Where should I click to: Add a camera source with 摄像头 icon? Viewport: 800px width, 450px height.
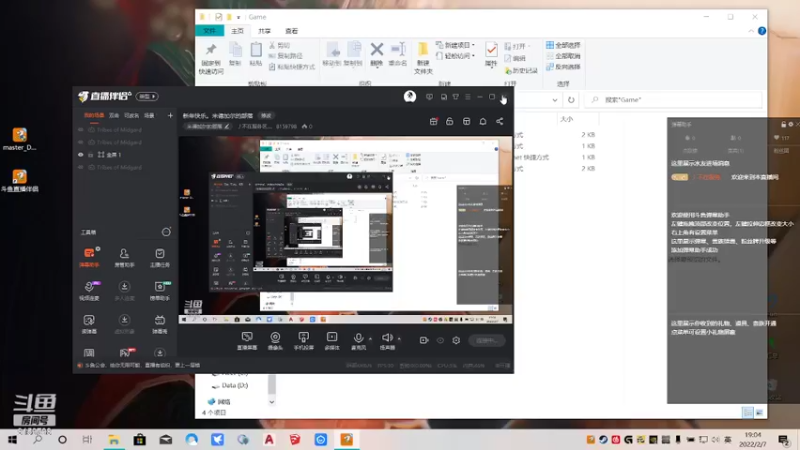[275, 340]
